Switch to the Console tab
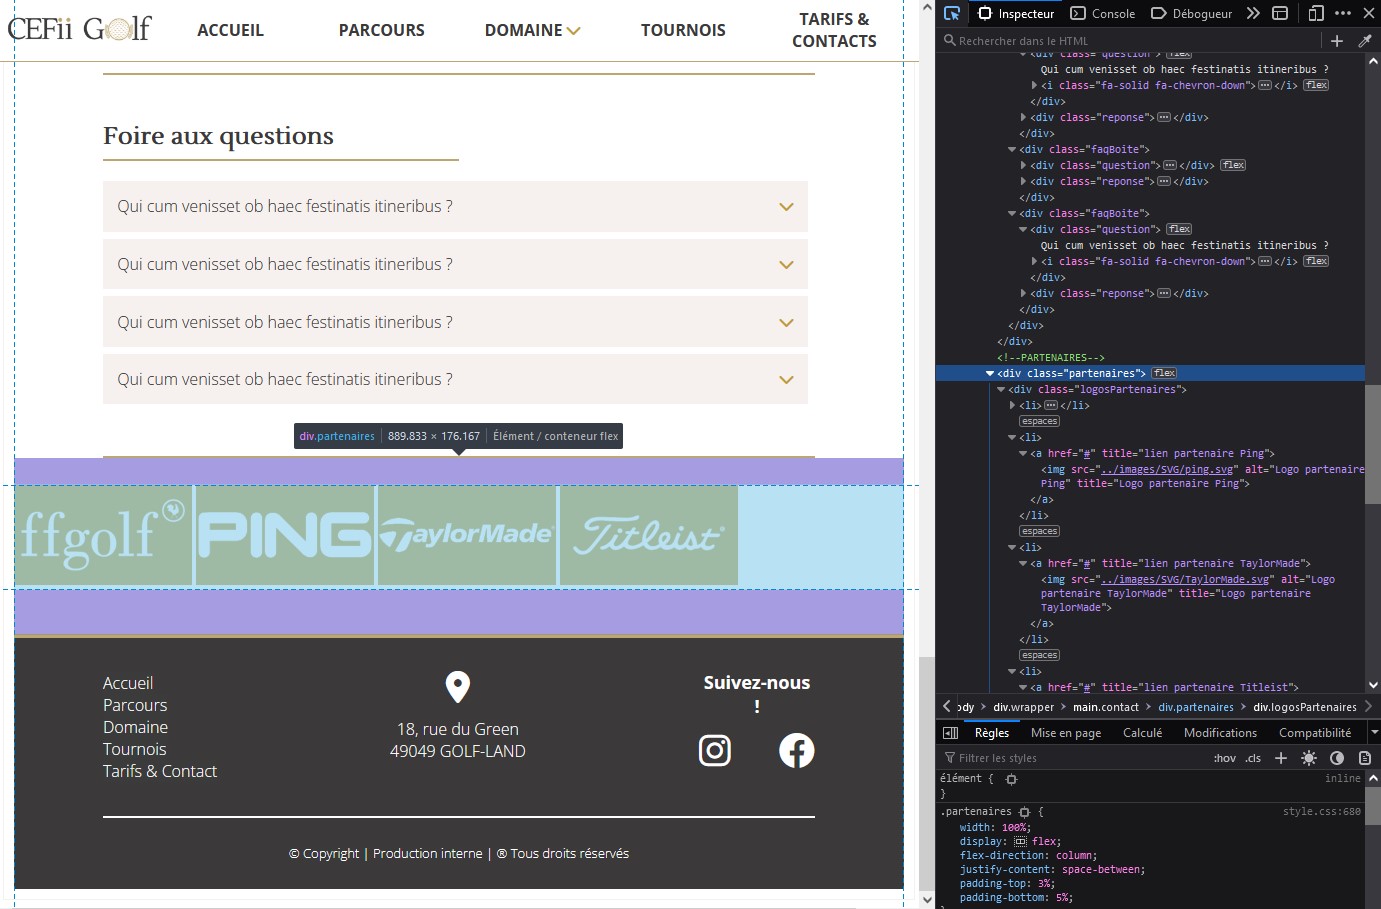Viewport: 1381px width, 909px height. [1103, 13]
